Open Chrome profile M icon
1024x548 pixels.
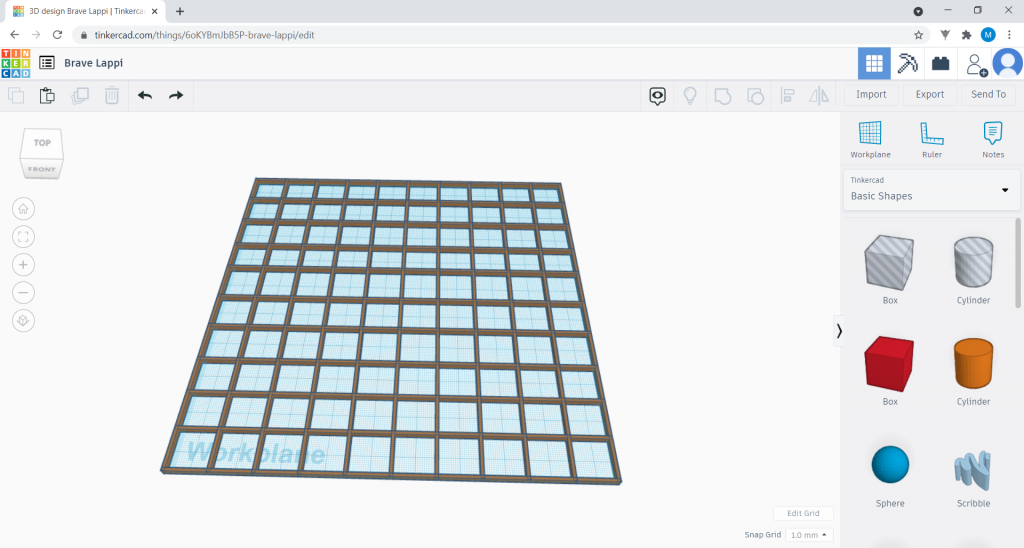pyautogui.click(x=988, y=35)
